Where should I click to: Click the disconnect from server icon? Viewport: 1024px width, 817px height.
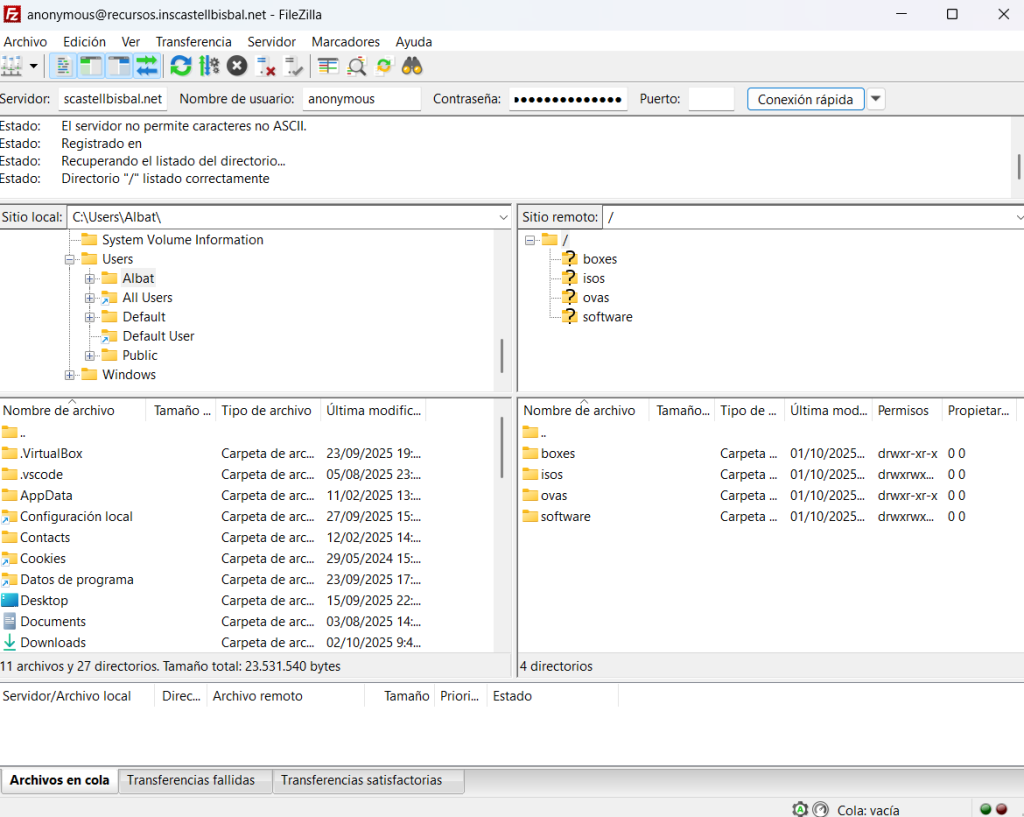point(266,66)
